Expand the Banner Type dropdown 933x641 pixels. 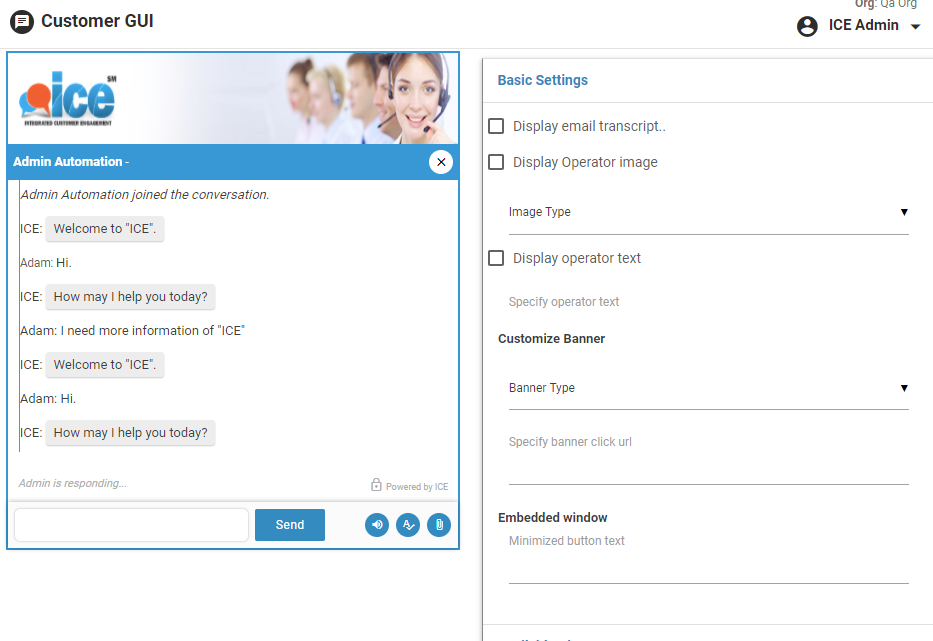708,388
